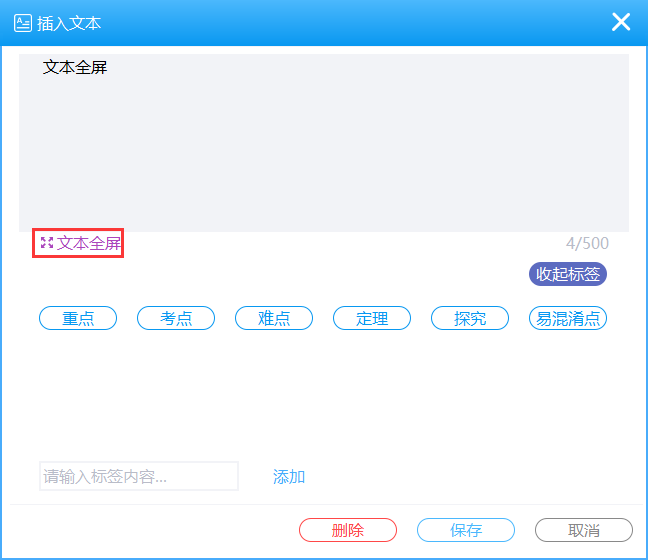648x560 pixels.
Task: Select the 难点 tag
Action: pyautogui.click(x=274, y=318)
